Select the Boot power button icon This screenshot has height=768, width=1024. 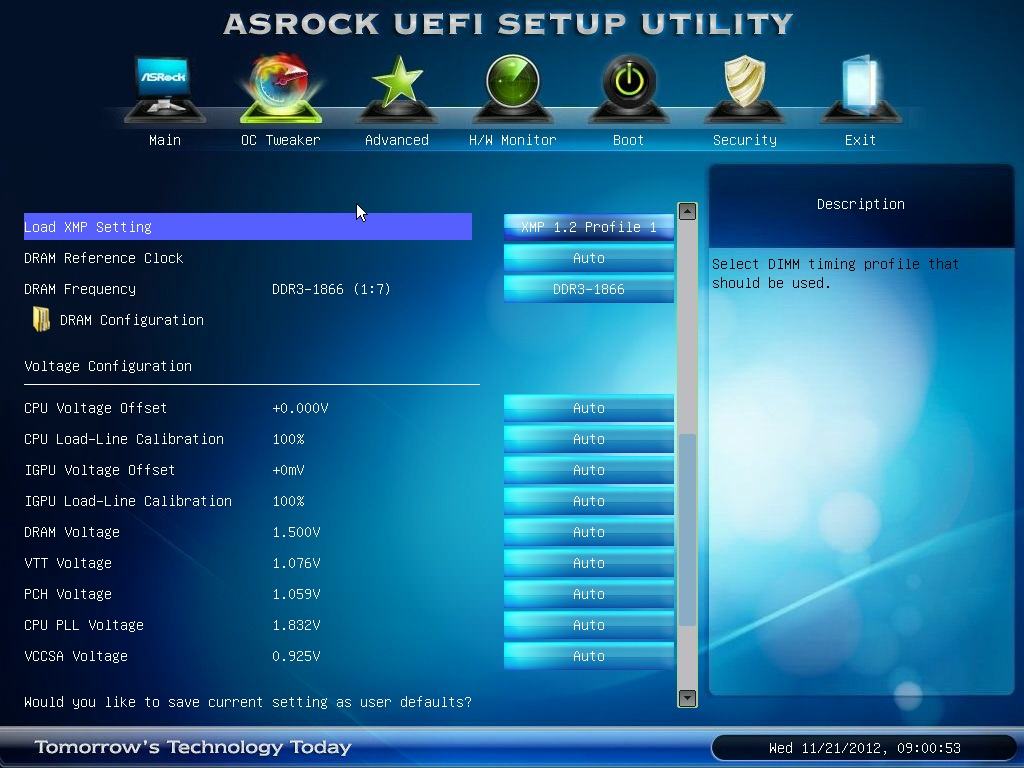click(629, 89)
